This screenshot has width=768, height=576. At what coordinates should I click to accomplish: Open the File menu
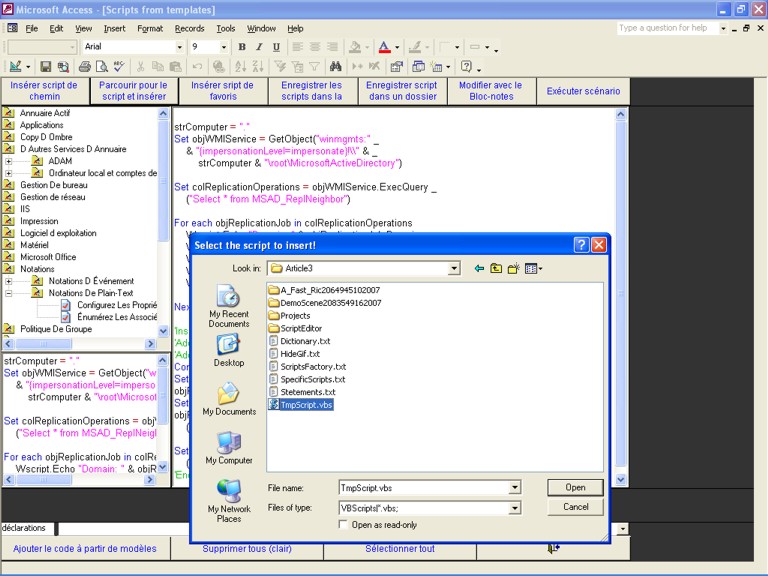coord(31,28)
